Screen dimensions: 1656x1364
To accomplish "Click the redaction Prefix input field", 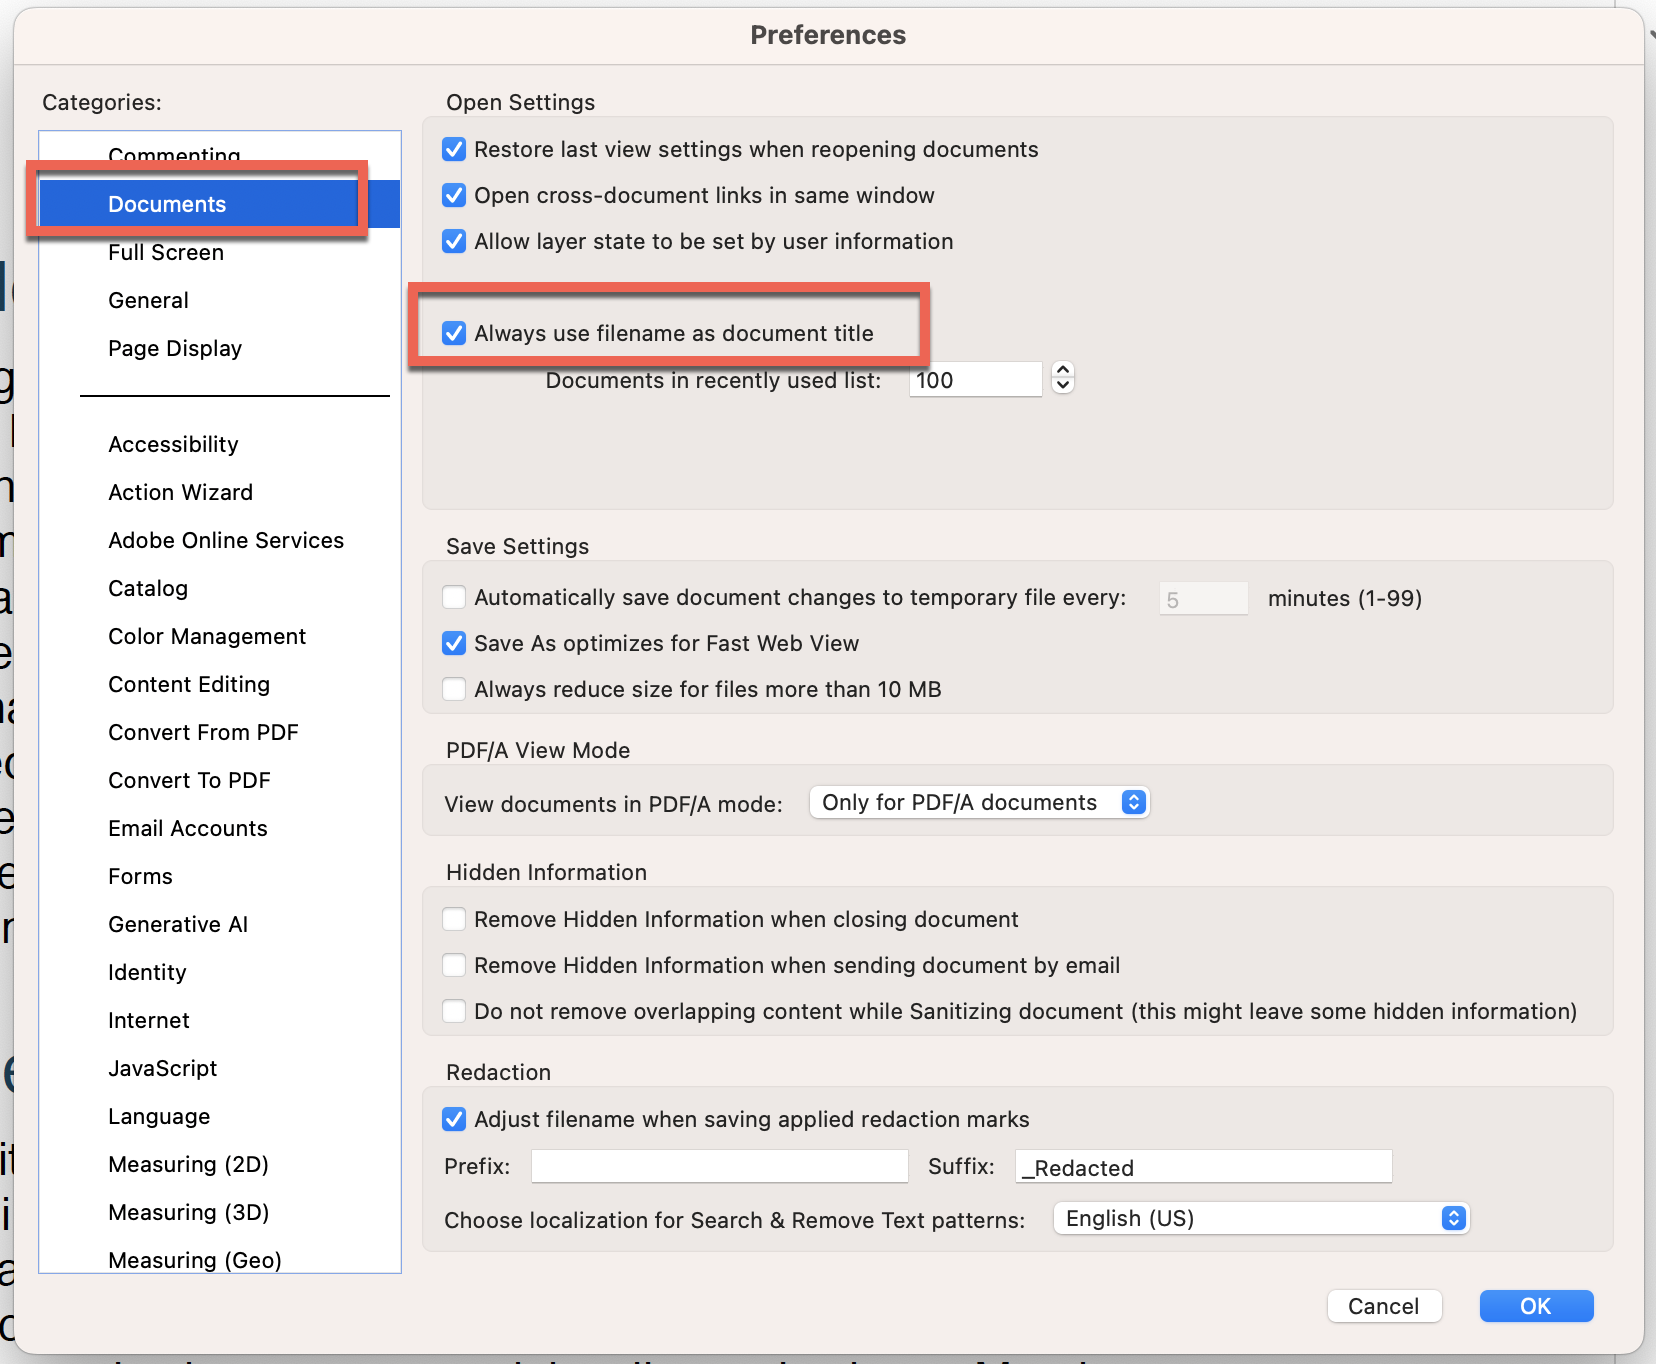I will pos(718,1166).
